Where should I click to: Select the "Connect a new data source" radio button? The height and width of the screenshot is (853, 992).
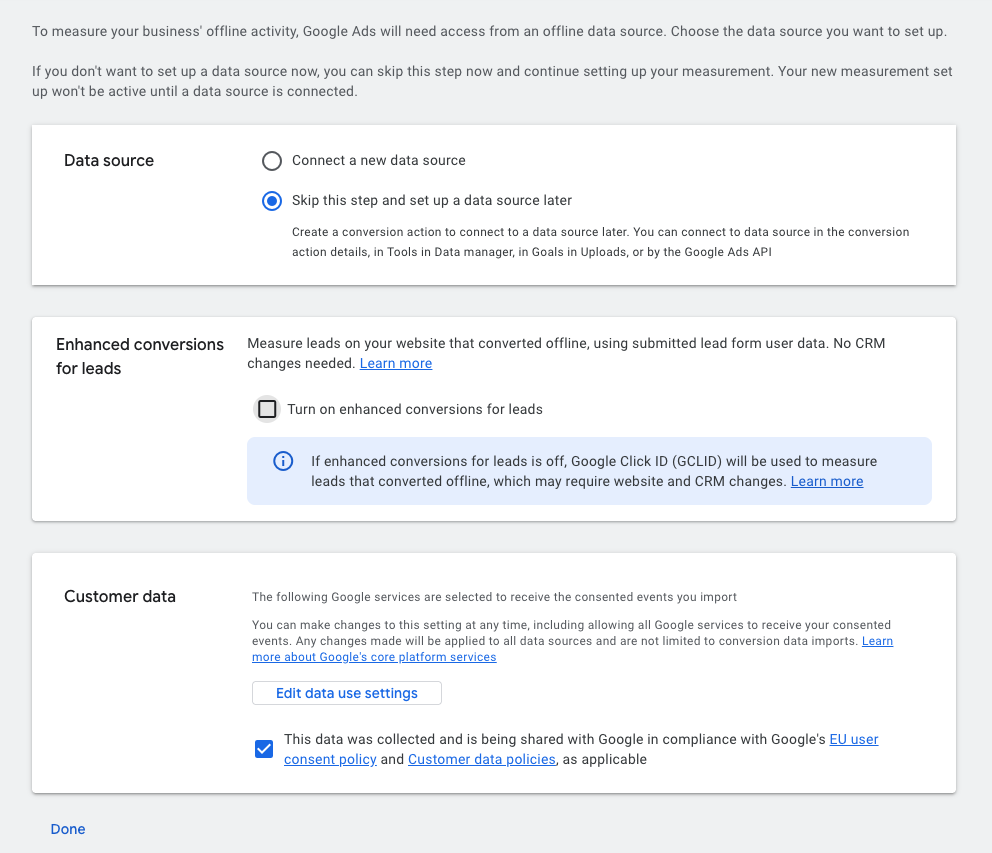point(272,161)
